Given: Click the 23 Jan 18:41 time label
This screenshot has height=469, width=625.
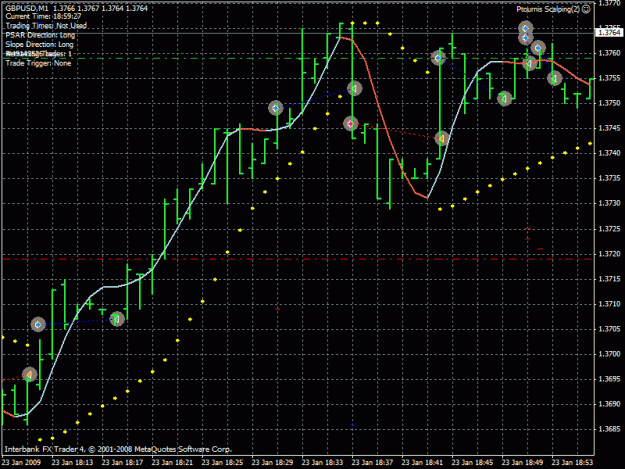Looking at the screenshot, I should [423, 462].
